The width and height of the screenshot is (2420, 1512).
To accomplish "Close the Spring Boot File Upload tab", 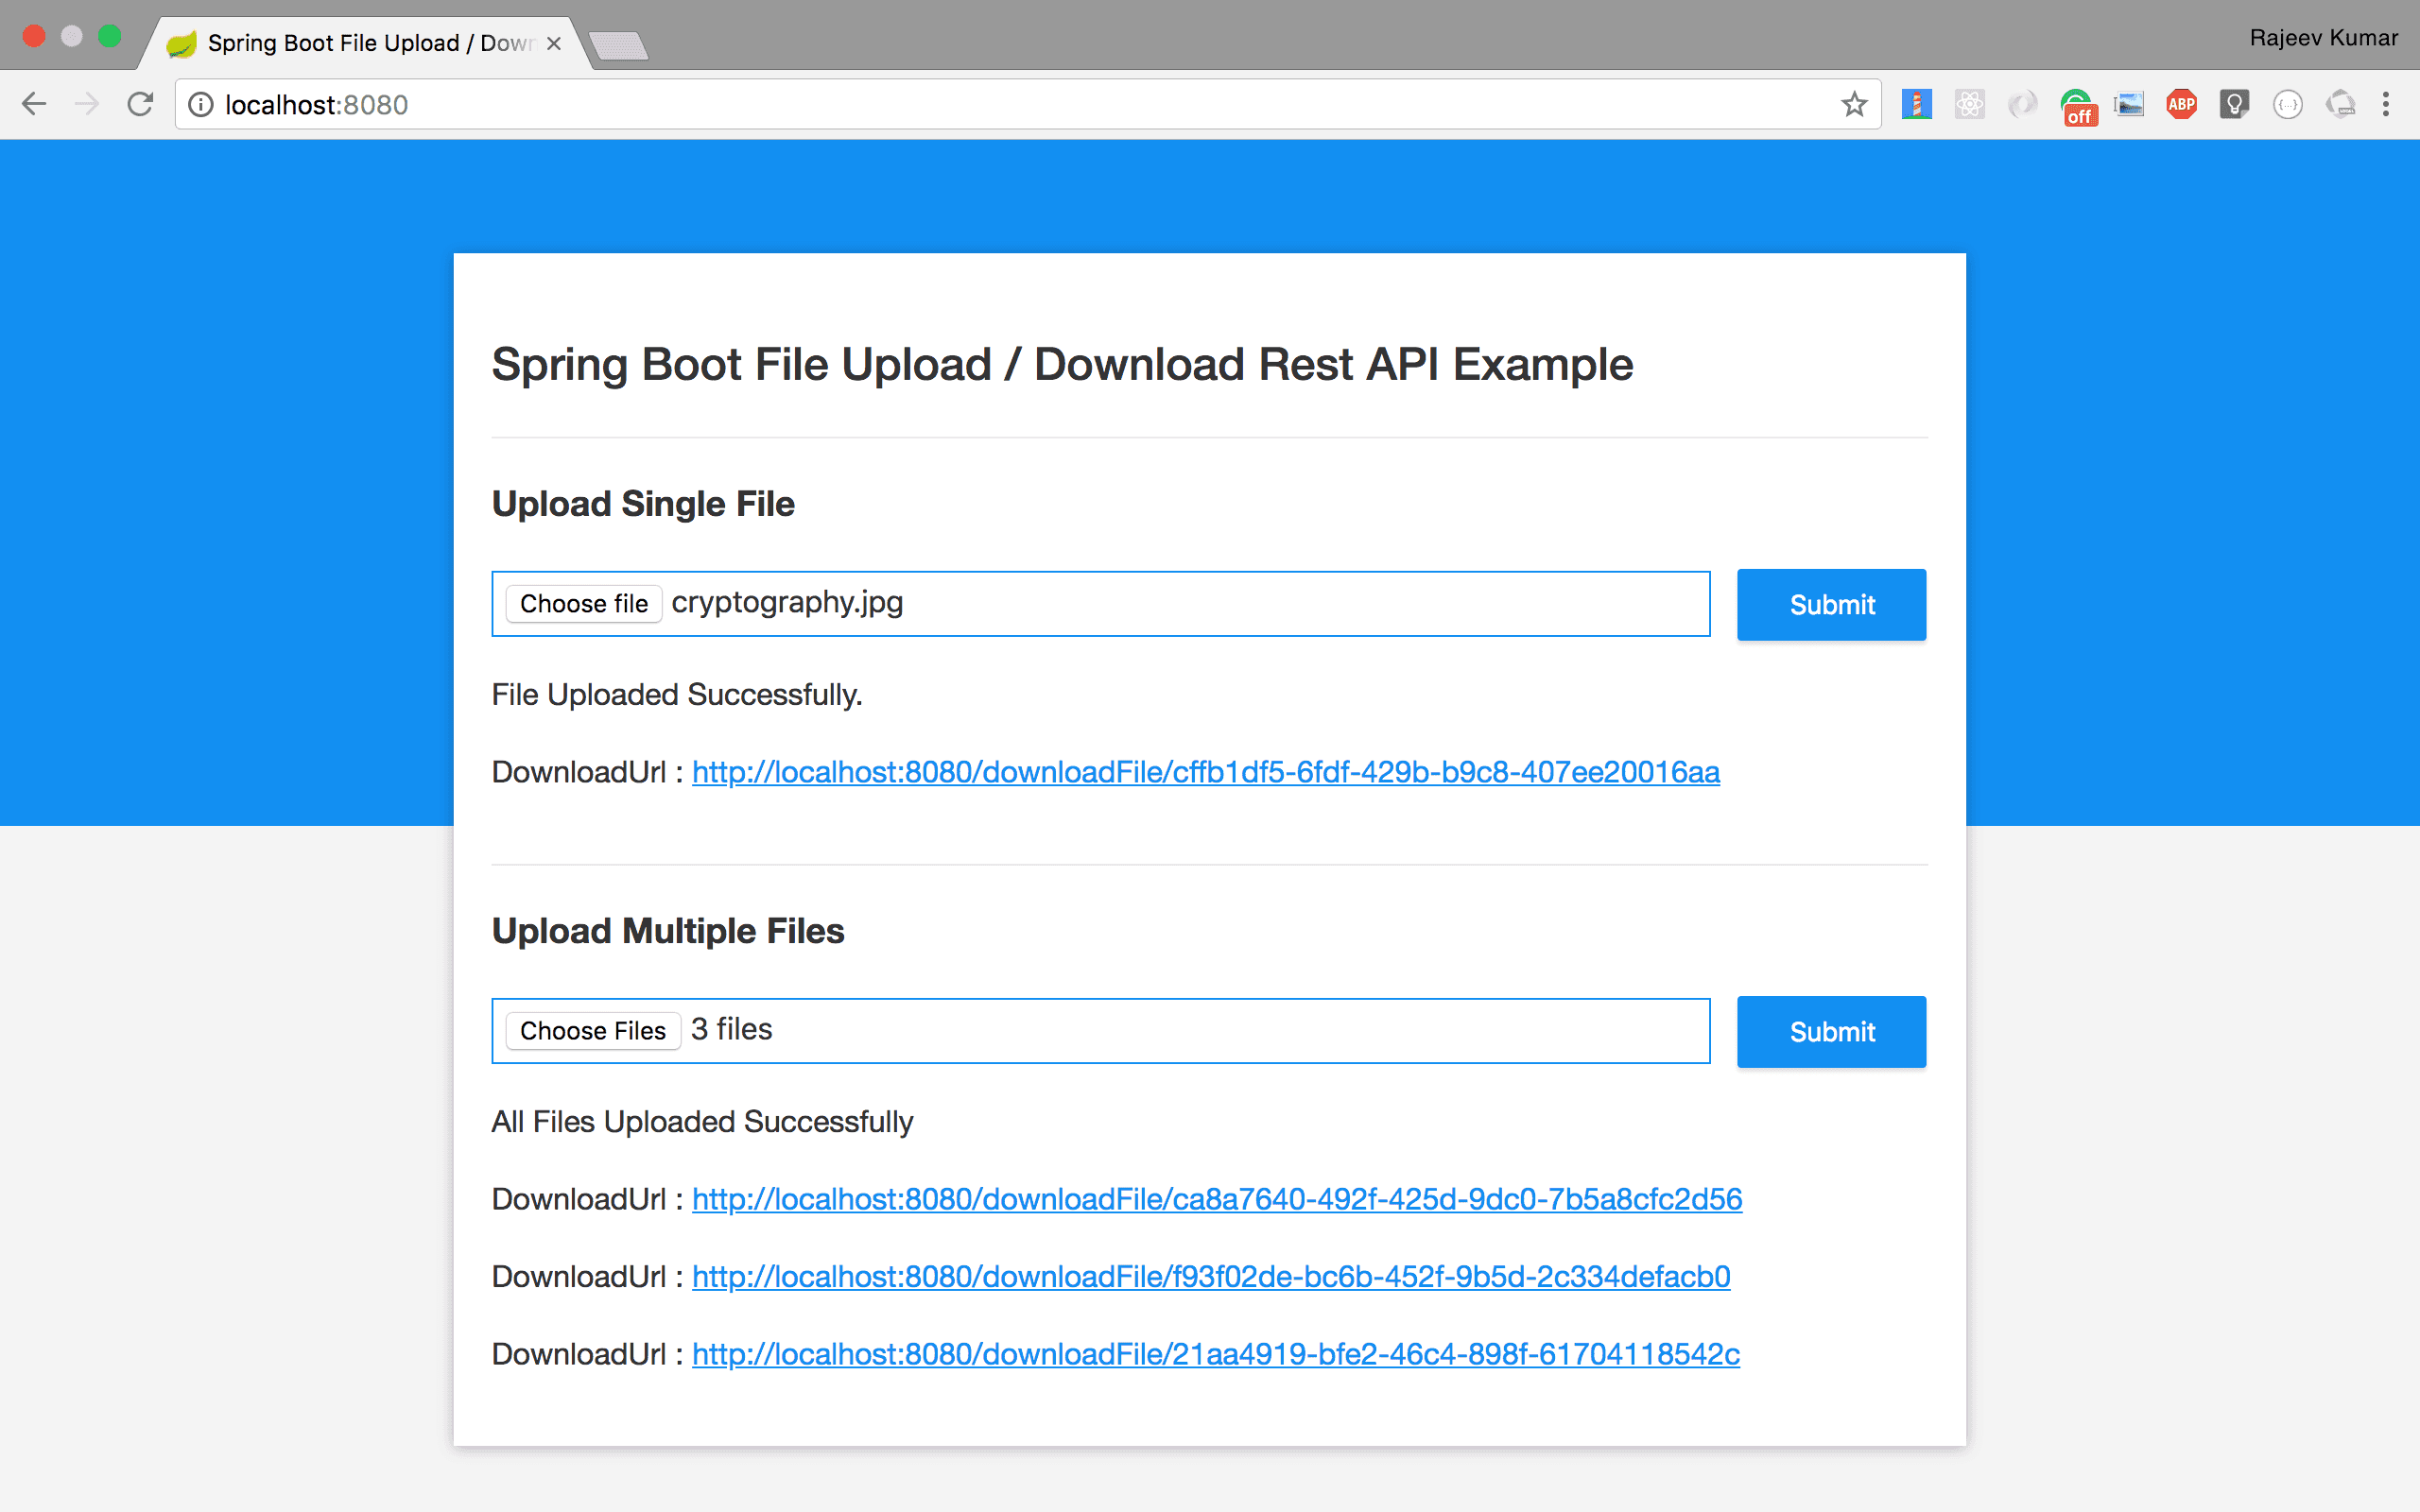I will tap(554, 43).
